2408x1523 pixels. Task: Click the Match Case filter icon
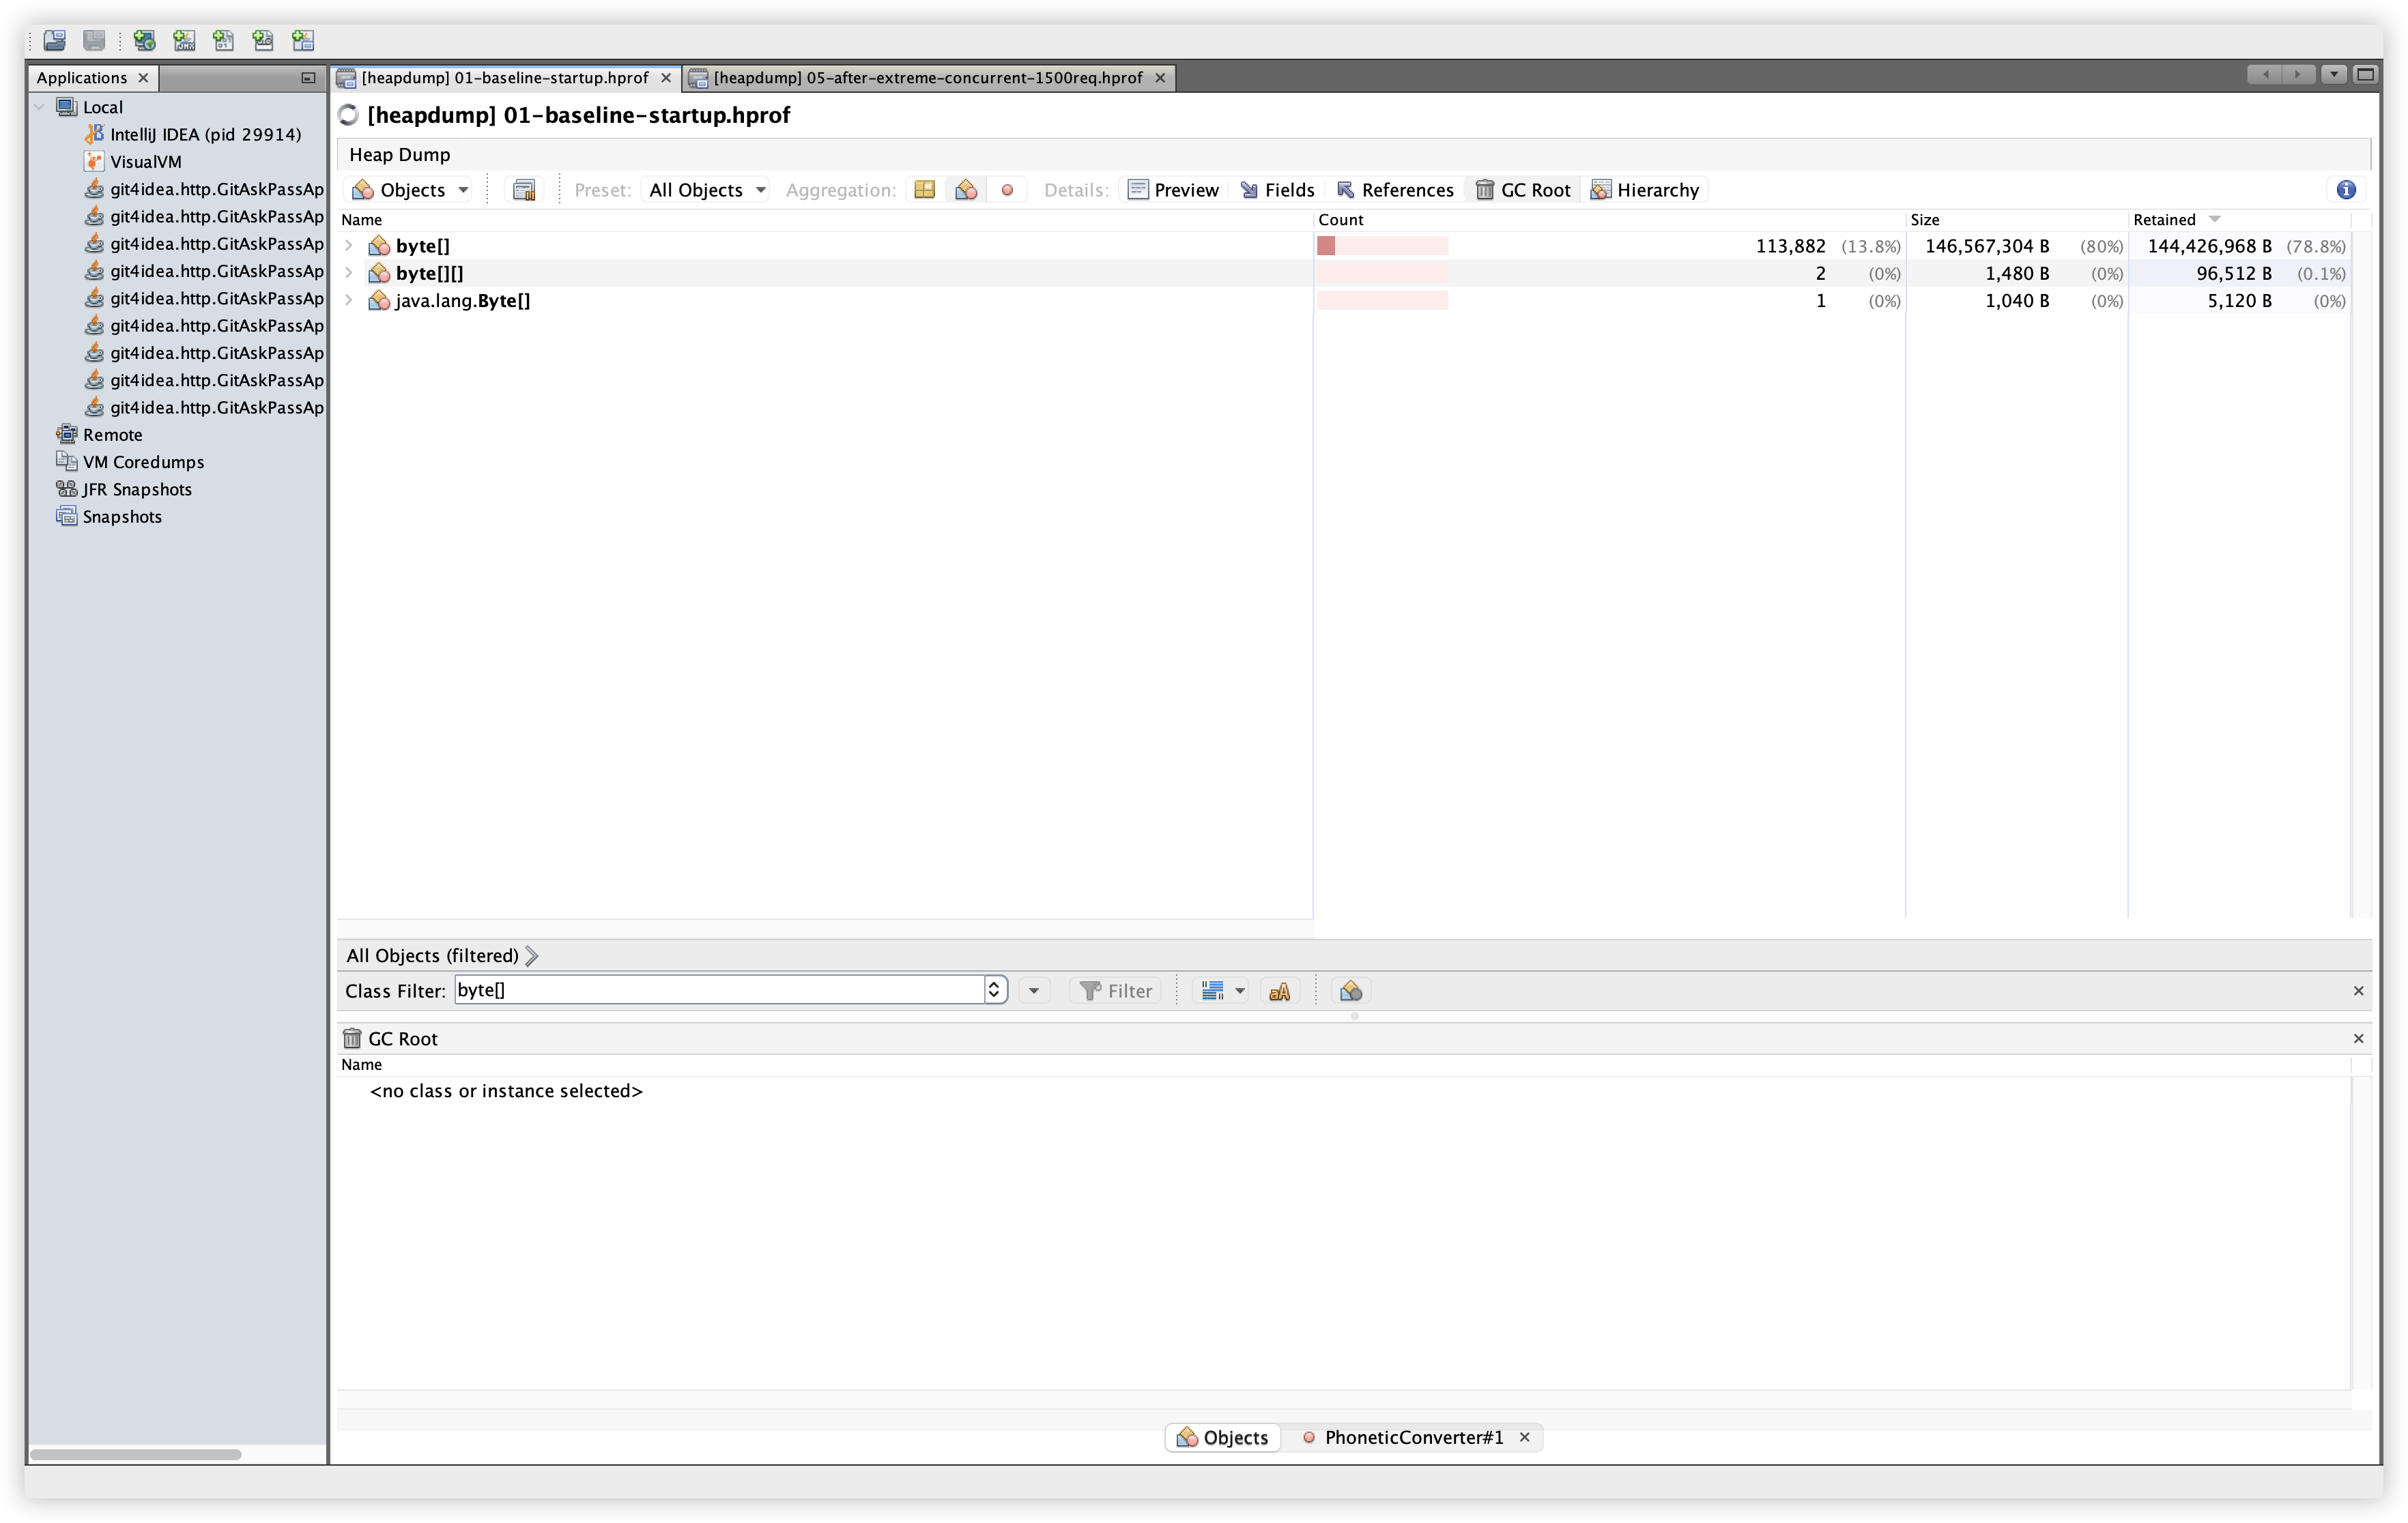pyautogui.click(x=1279, y=991)
